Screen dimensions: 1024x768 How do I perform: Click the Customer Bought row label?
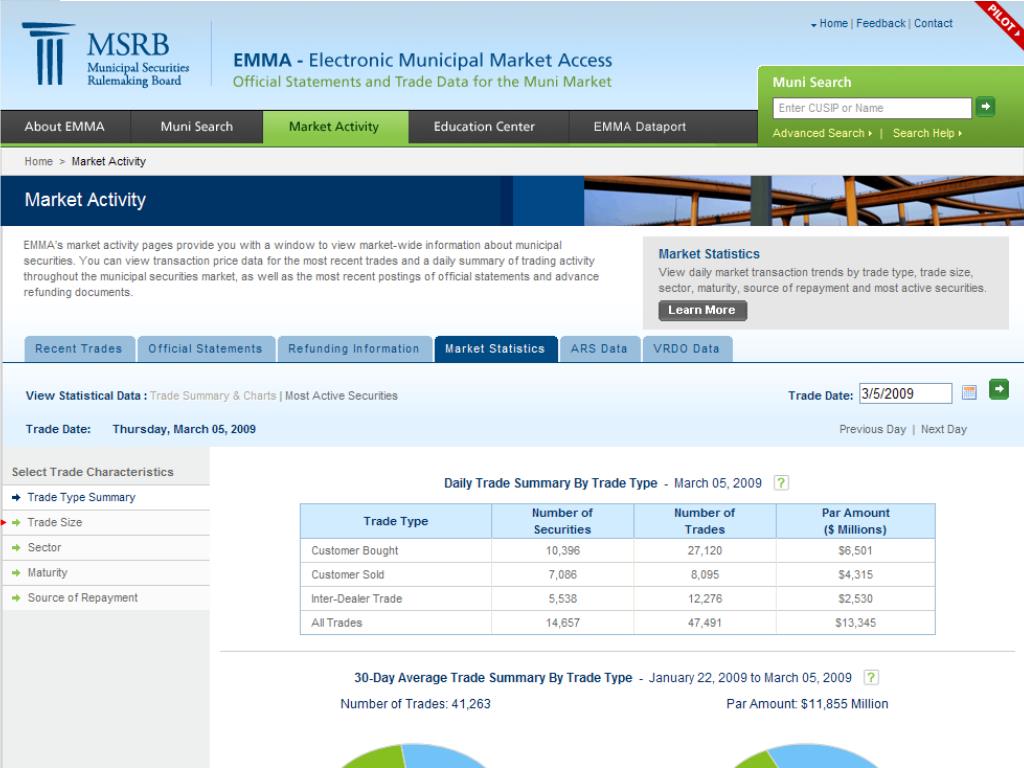tap(355, 551)
